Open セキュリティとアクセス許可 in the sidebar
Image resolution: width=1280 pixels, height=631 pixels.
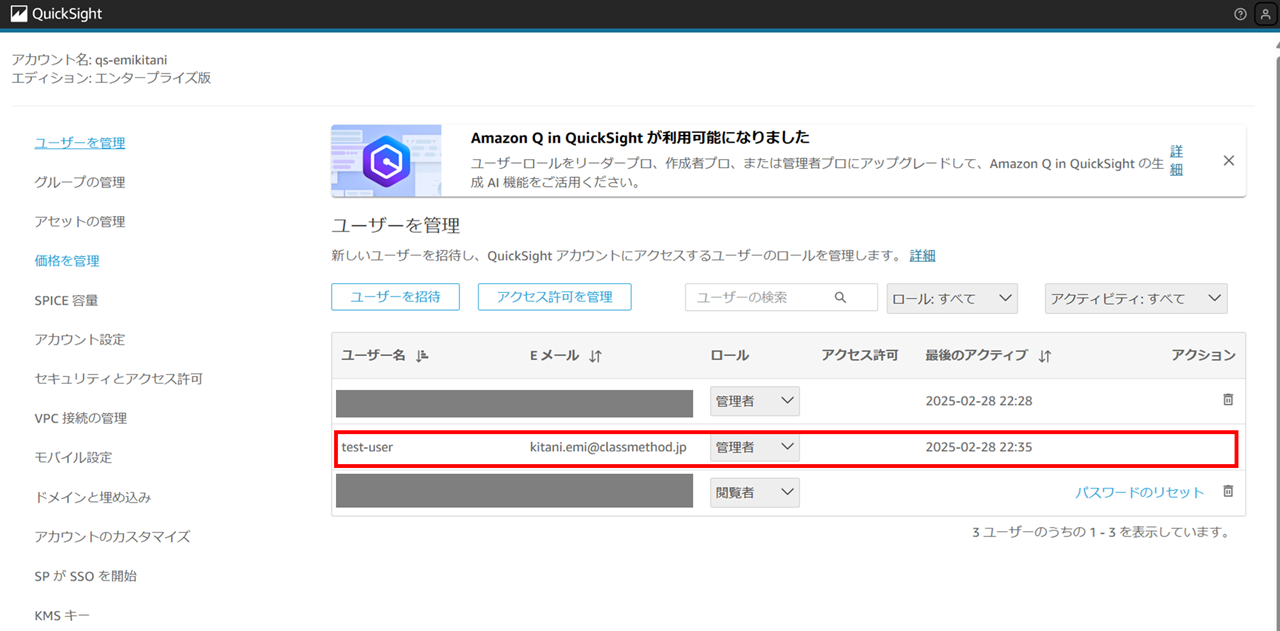[x=119, y=379]
